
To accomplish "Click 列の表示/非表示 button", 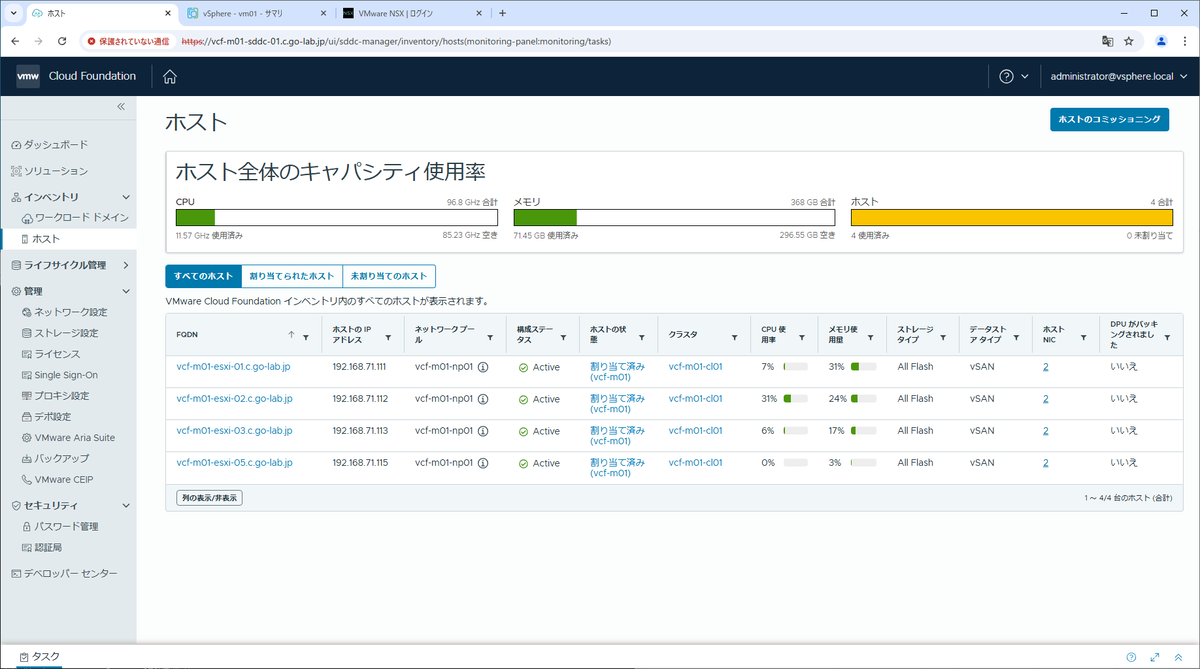I will point(209,497).
